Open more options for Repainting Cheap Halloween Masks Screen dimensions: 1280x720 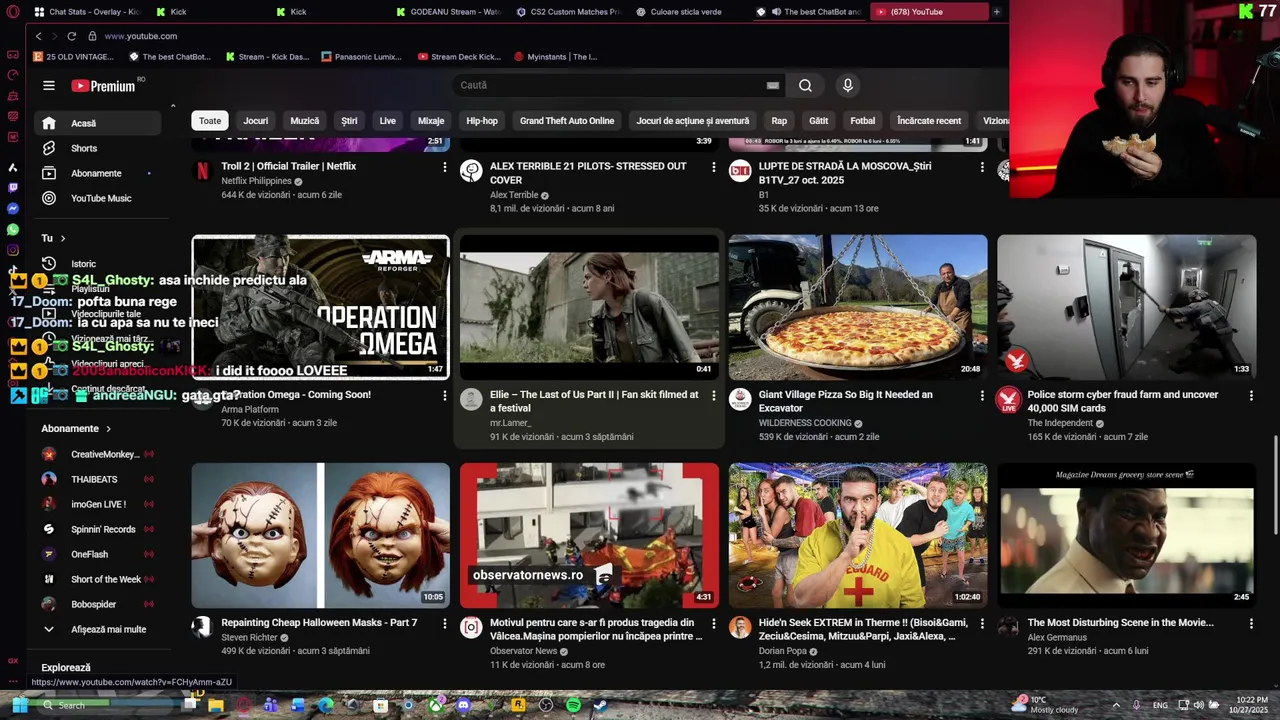click(x=445, y=624)
